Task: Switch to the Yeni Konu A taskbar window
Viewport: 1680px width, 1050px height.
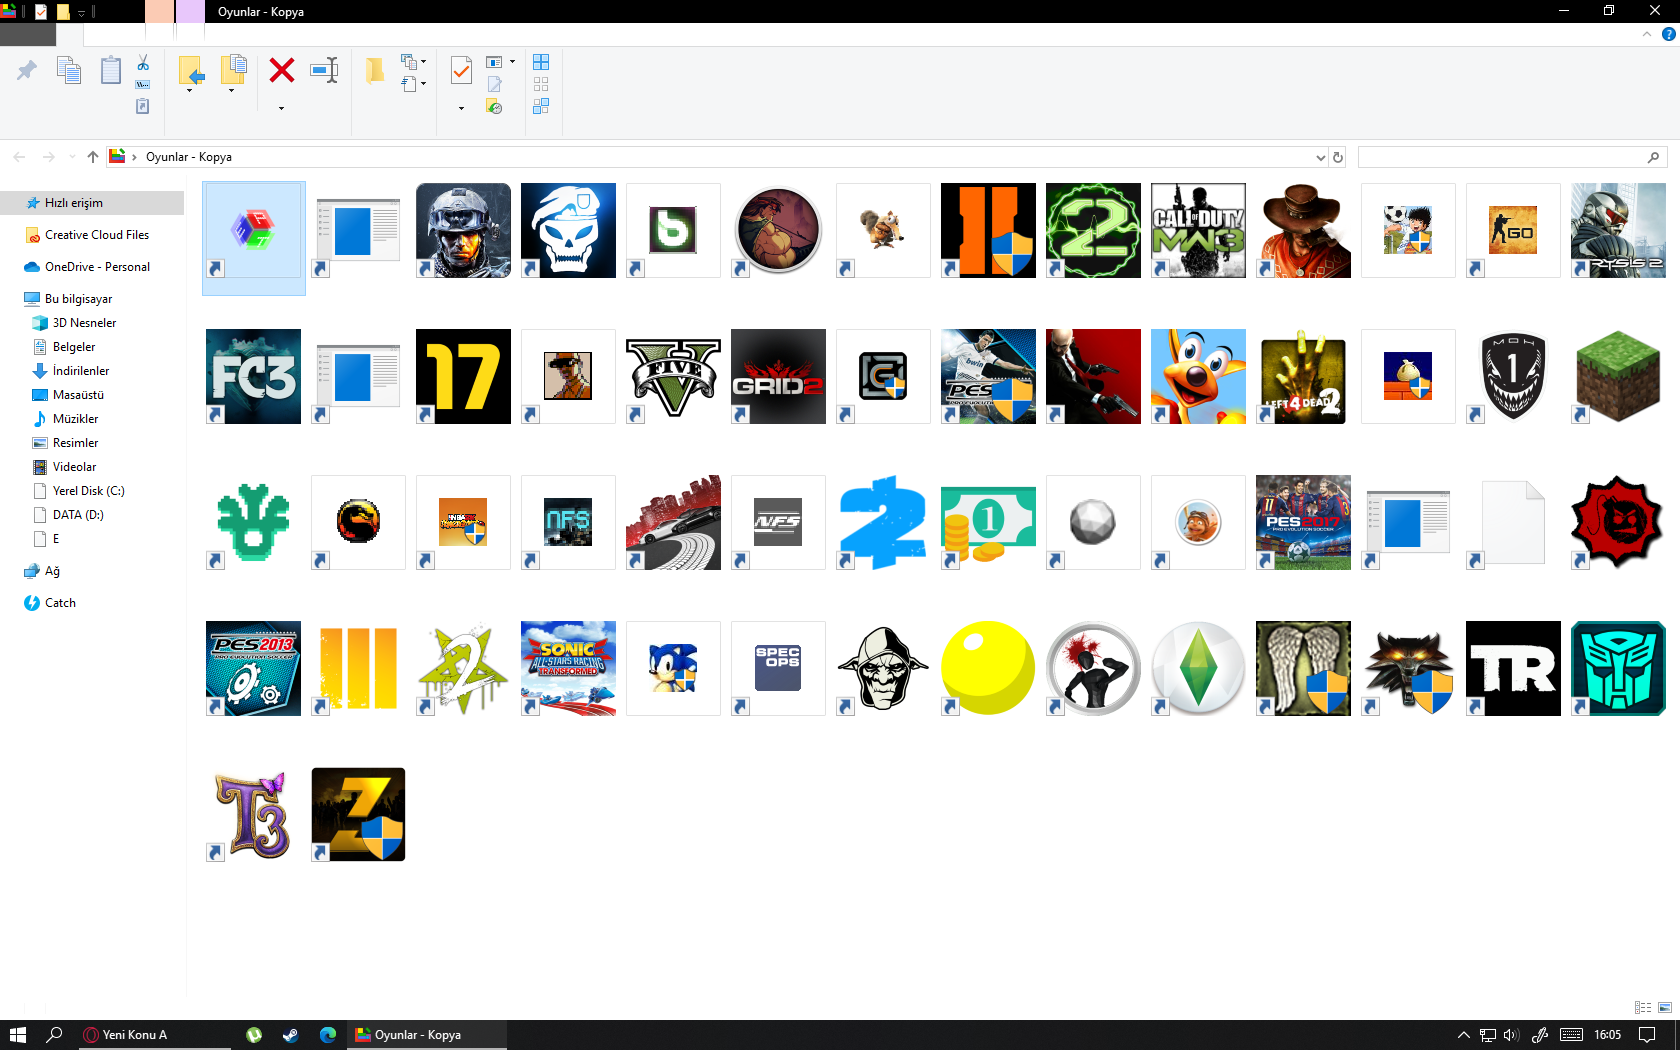Action: 153,1035
